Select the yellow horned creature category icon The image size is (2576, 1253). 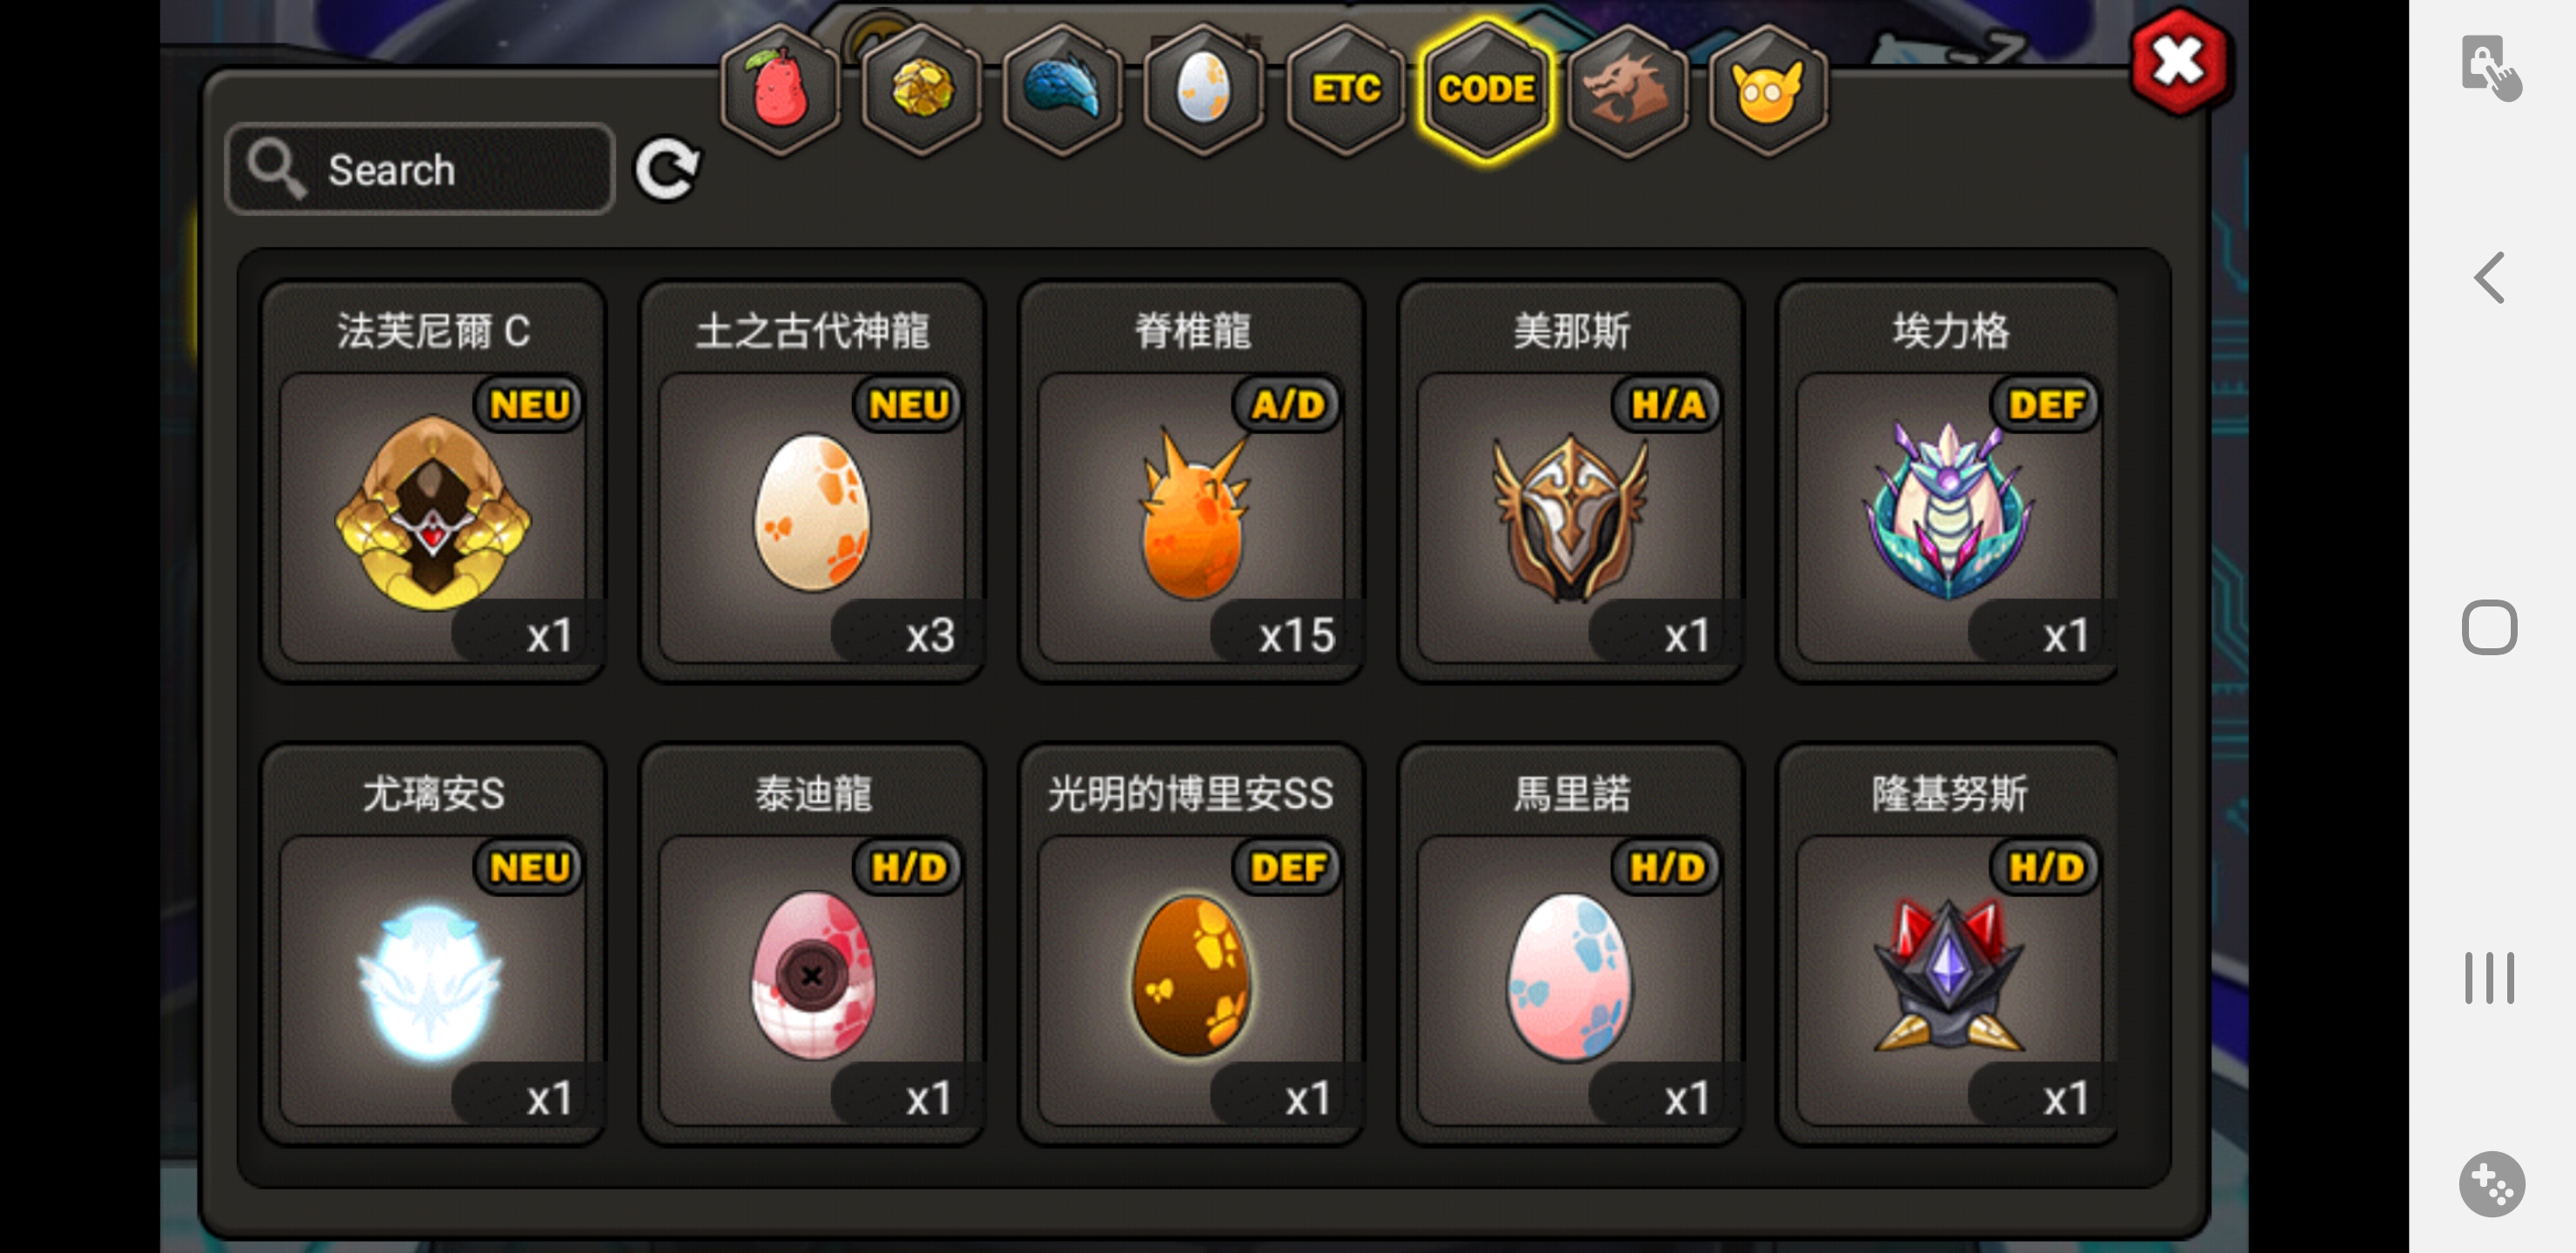[1768, 89]
